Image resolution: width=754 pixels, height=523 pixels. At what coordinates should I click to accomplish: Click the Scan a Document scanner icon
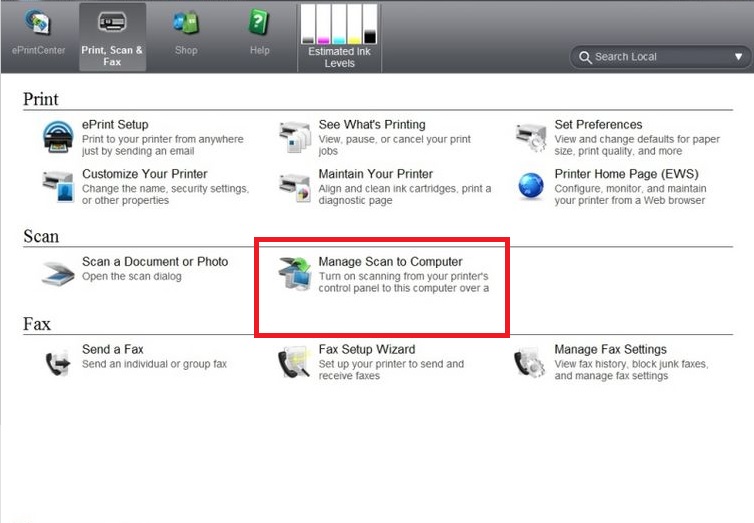click(58, 274)
